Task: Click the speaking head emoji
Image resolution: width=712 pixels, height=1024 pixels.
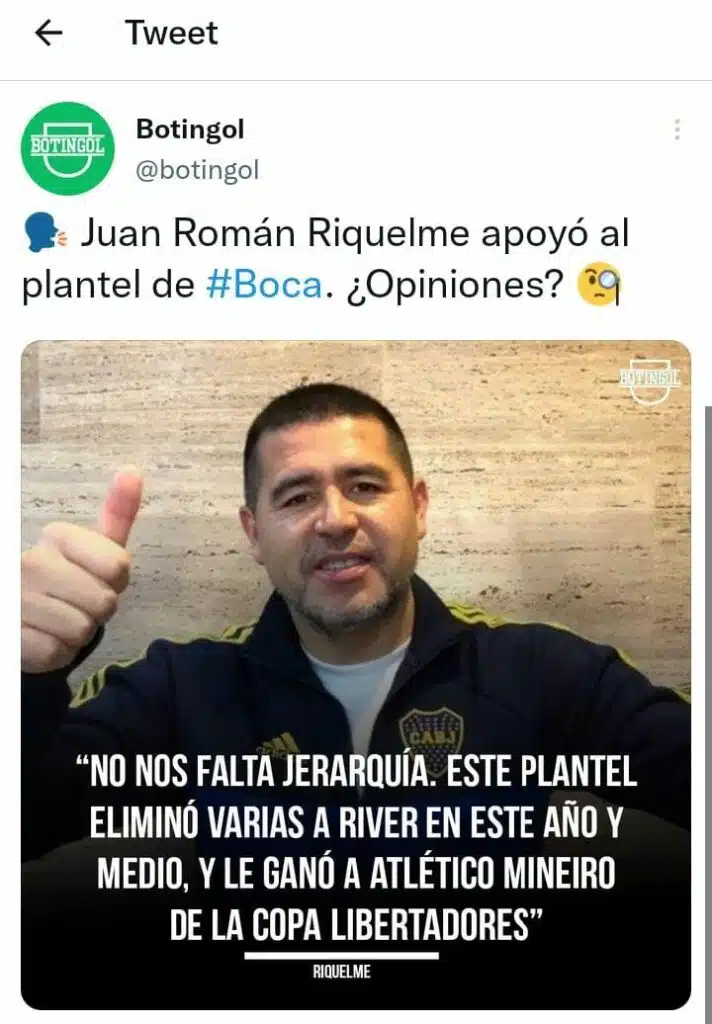Action: 44,234
